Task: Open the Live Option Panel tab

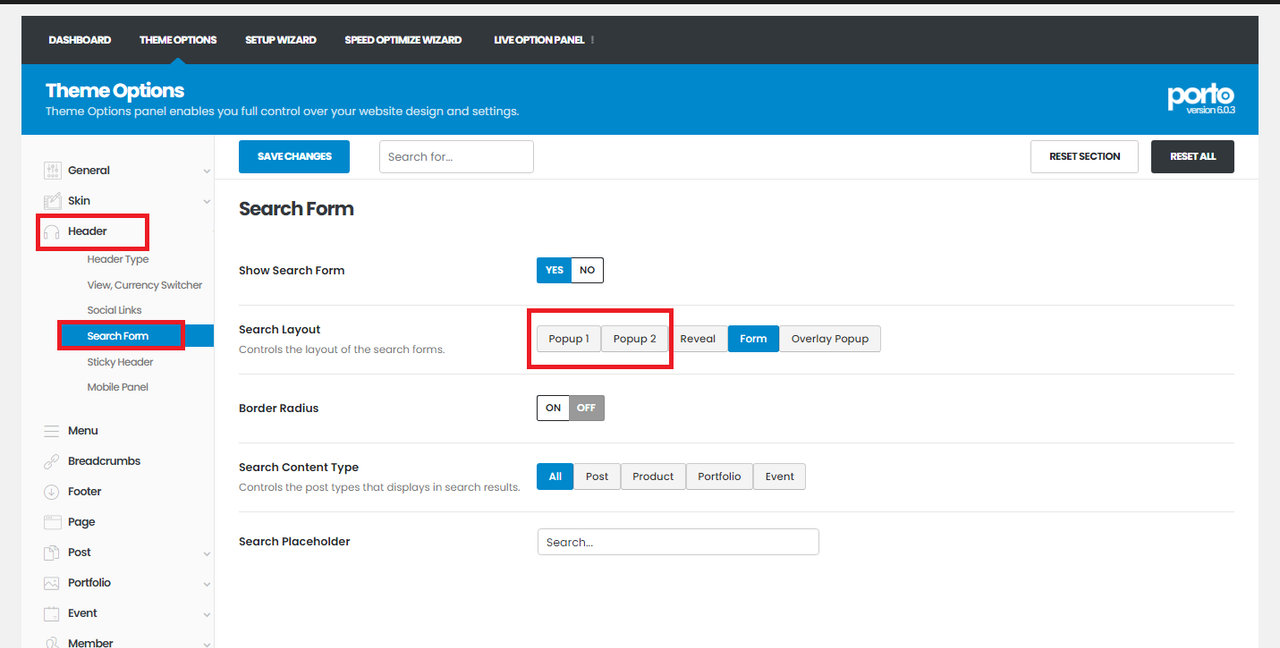Action: pos(540,40)
